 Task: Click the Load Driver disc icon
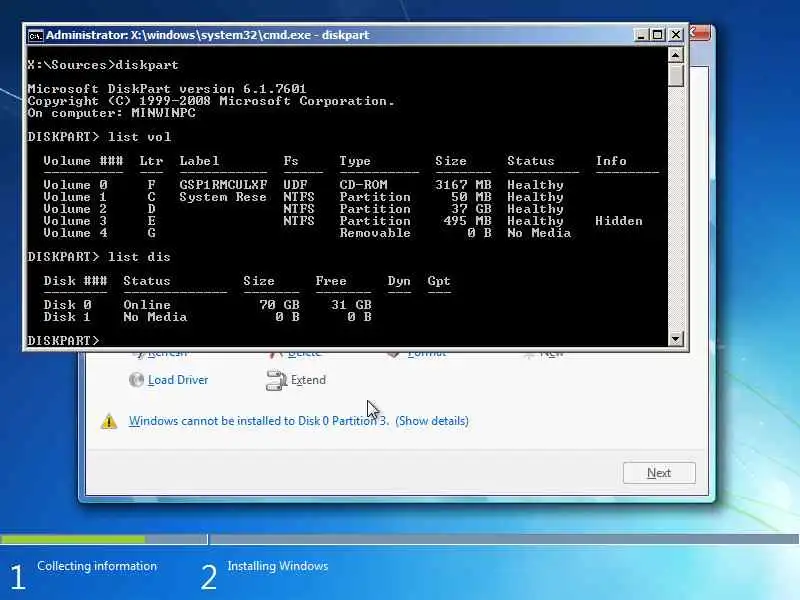(136, 380)
